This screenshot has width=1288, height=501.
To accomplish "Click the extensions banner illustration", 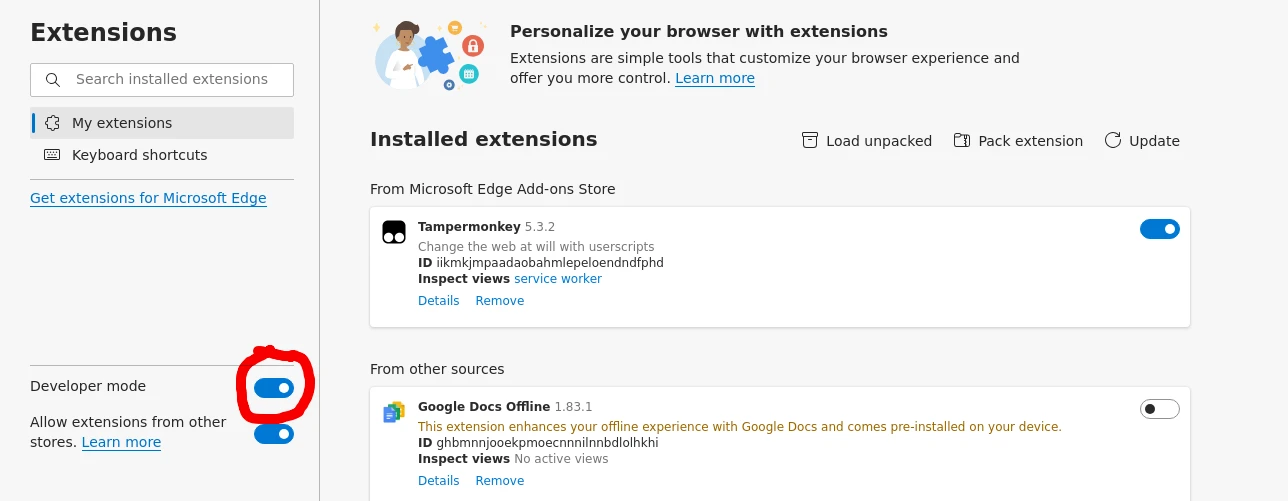I will click(x=428, y=55).
